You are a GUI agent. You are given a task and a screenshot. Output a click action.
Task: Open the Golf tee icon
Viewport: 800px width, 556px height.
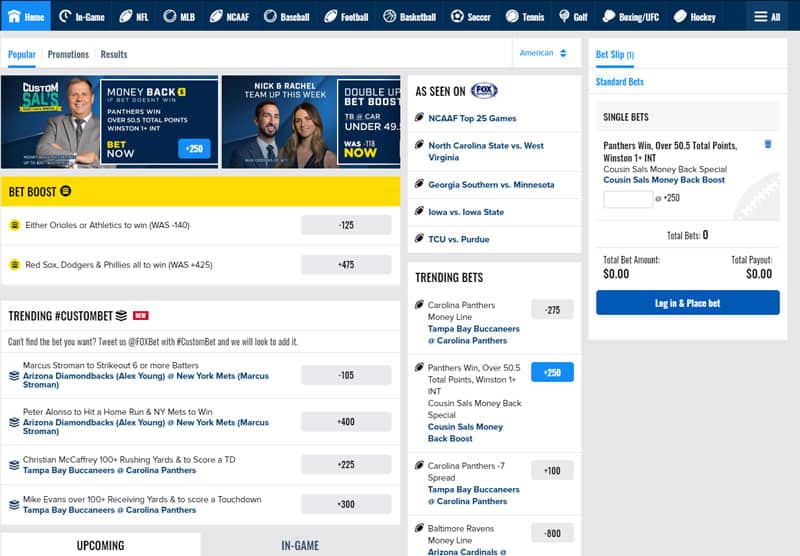(x=564, y=16)
